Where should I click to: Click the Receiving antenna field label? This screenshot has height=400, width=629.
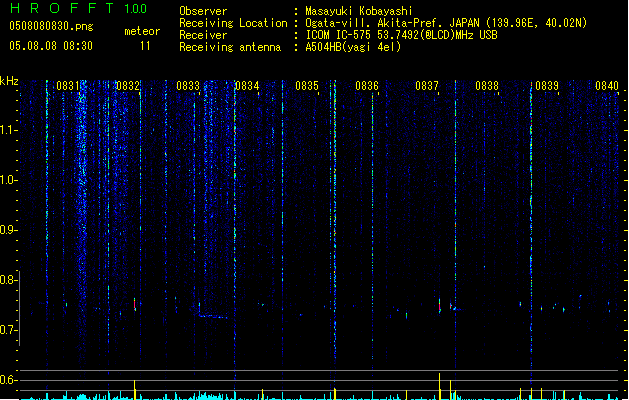[230, 47]
